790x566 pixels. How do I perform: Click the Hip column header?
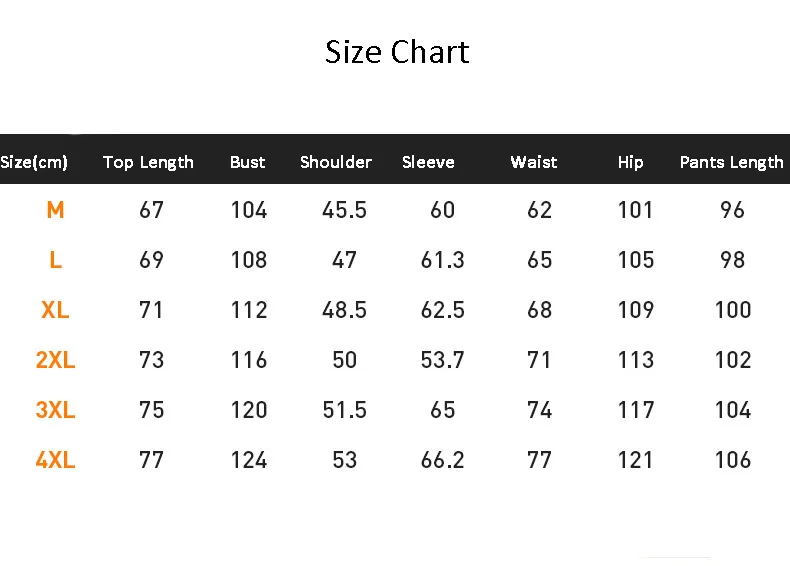631,162
